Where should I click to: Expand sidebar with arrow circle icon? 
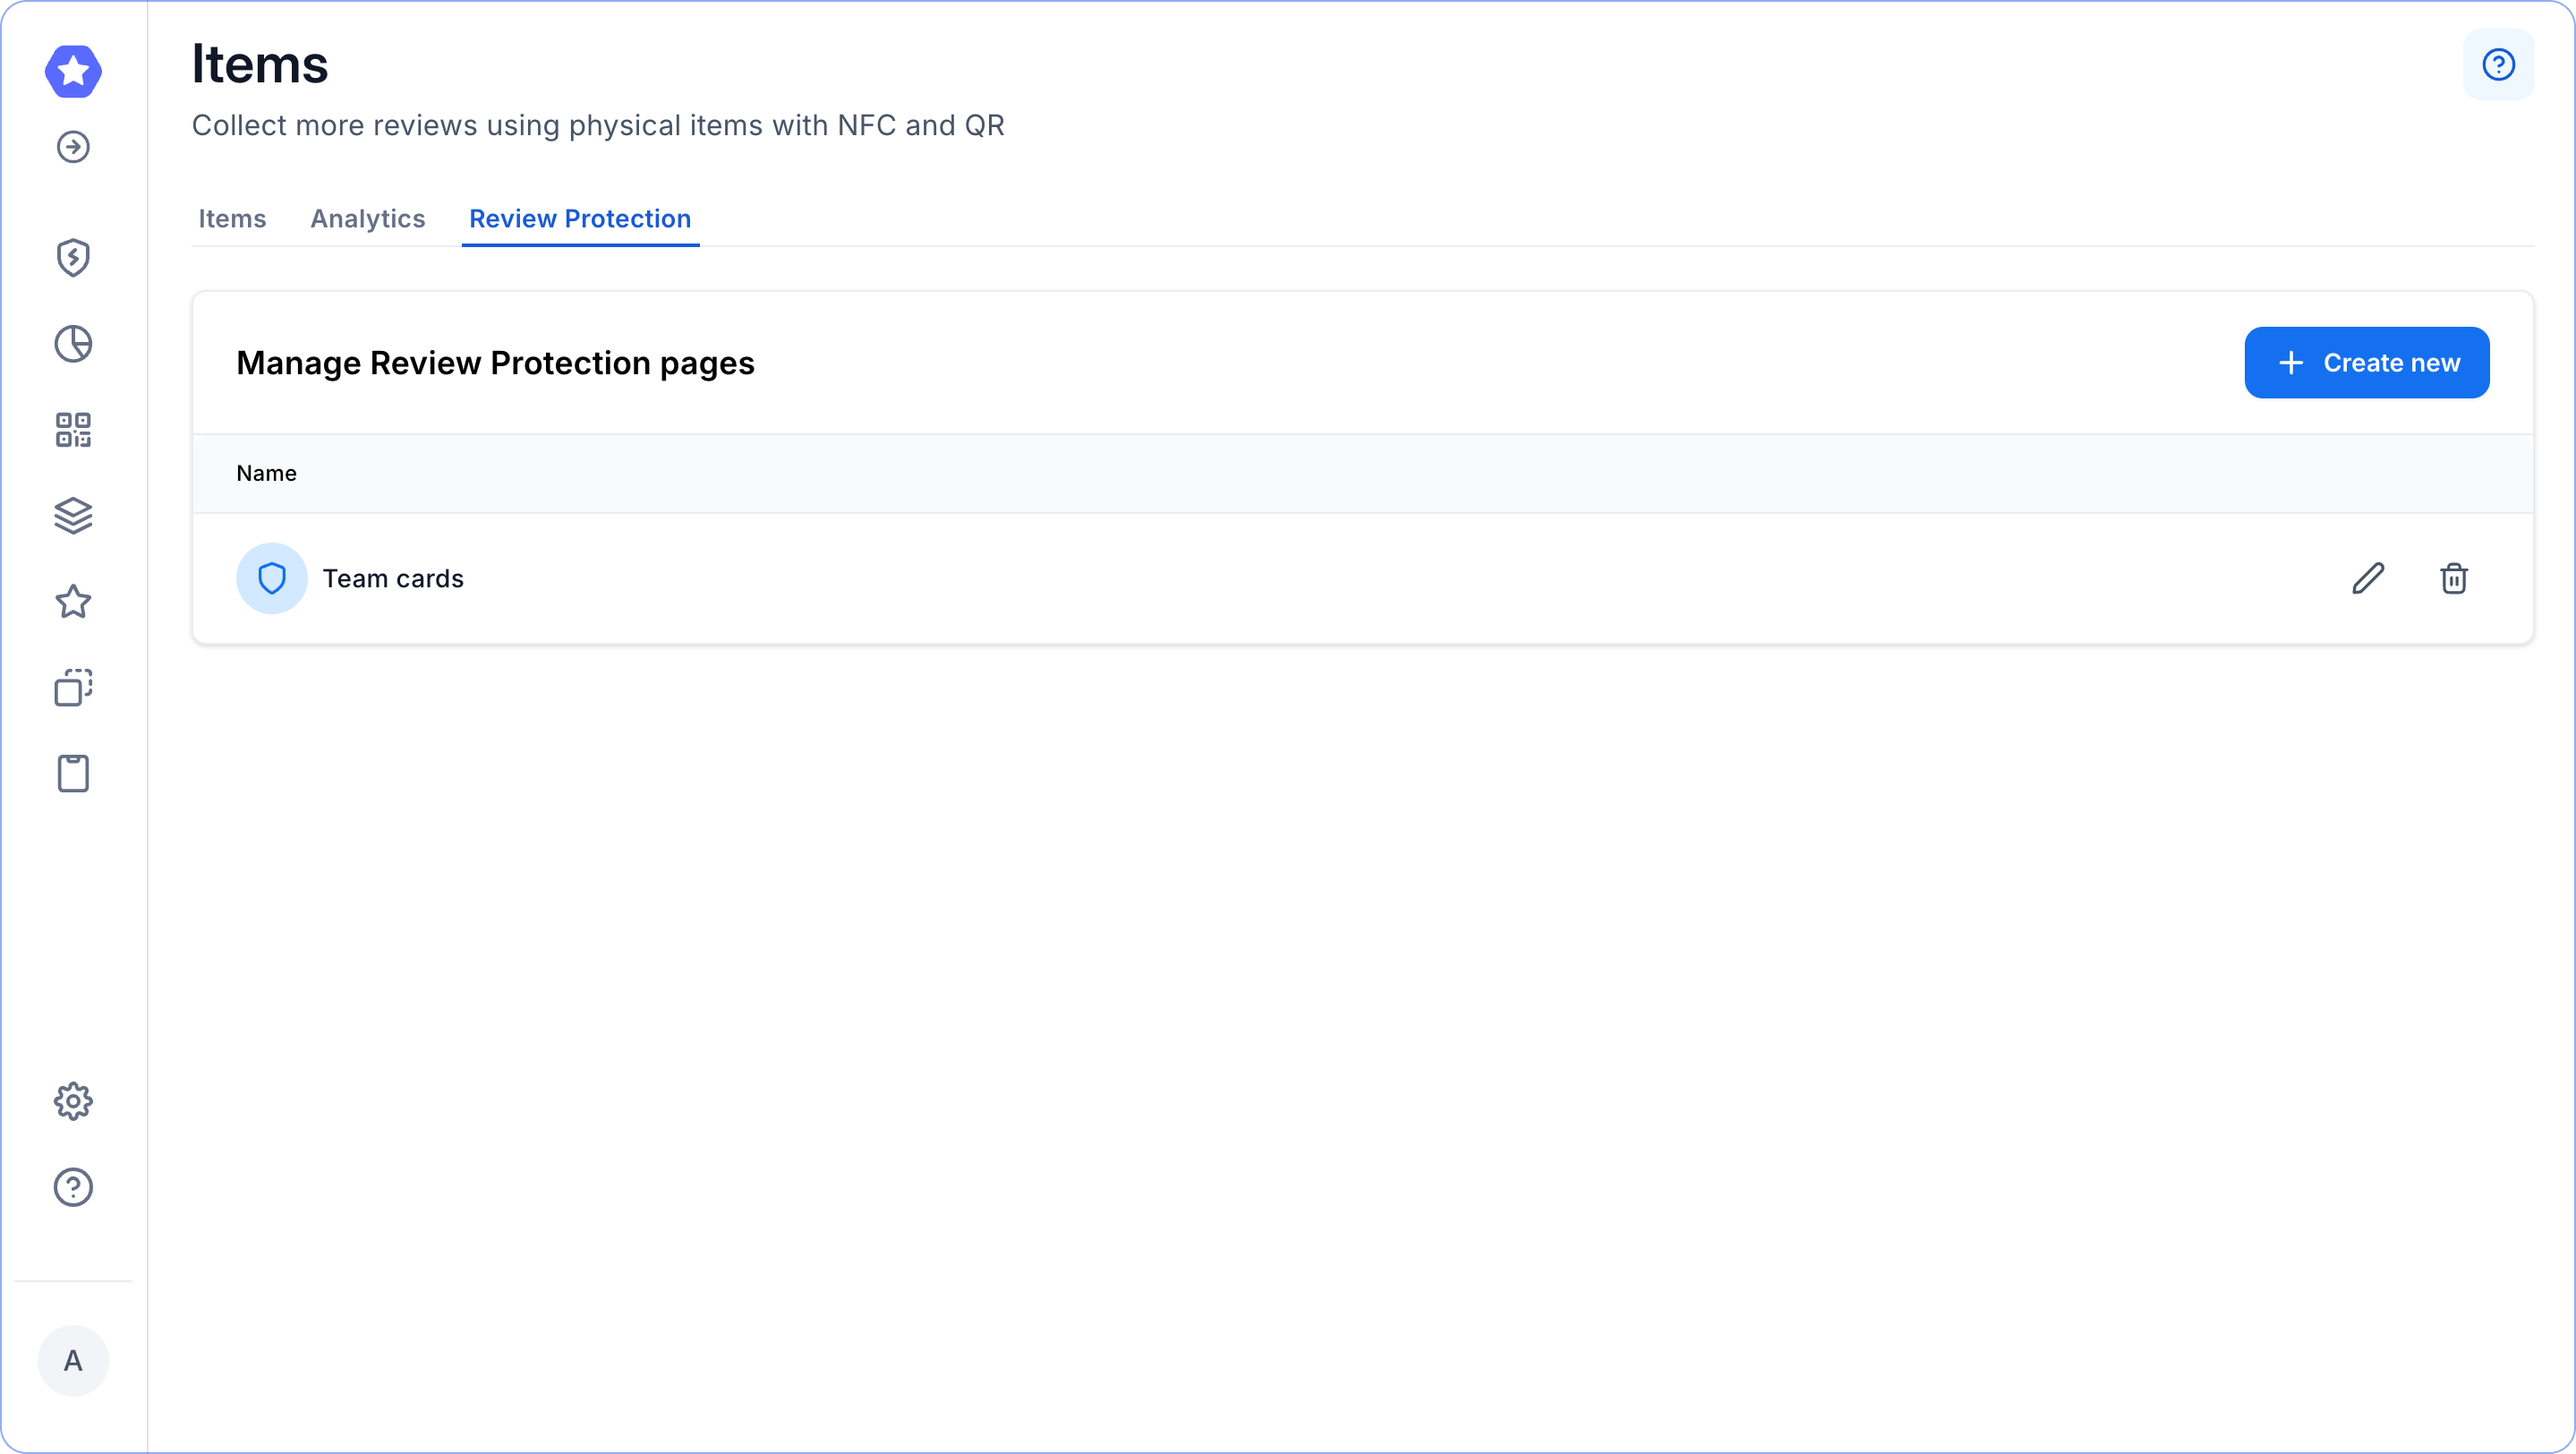(x=73, y=147)
